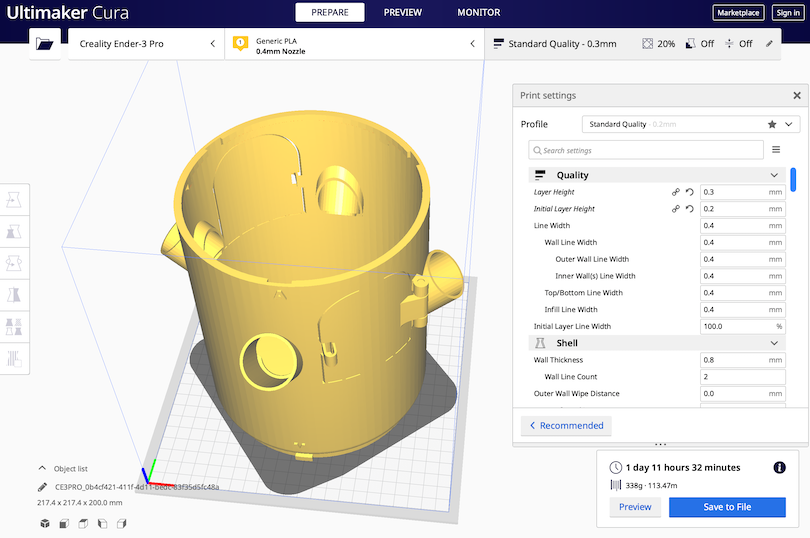The width and height of the screenshot is (810, 538).
Task: Select the Support Blocker tool
Action: coord(14,358)
